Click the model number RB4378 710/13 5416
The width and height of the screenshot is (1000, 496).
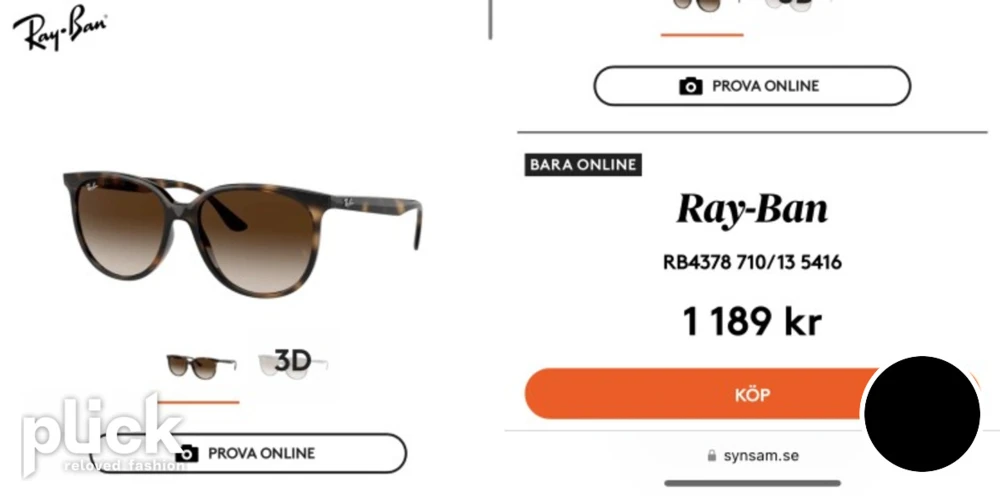click(x=753, y=262)
